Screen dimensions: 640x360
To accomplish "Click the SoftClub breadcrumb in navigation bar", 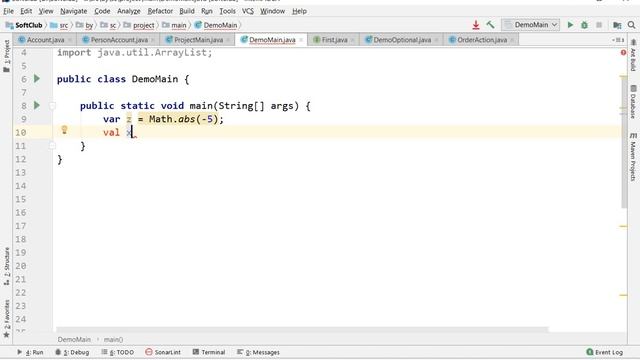I will 24,25.
